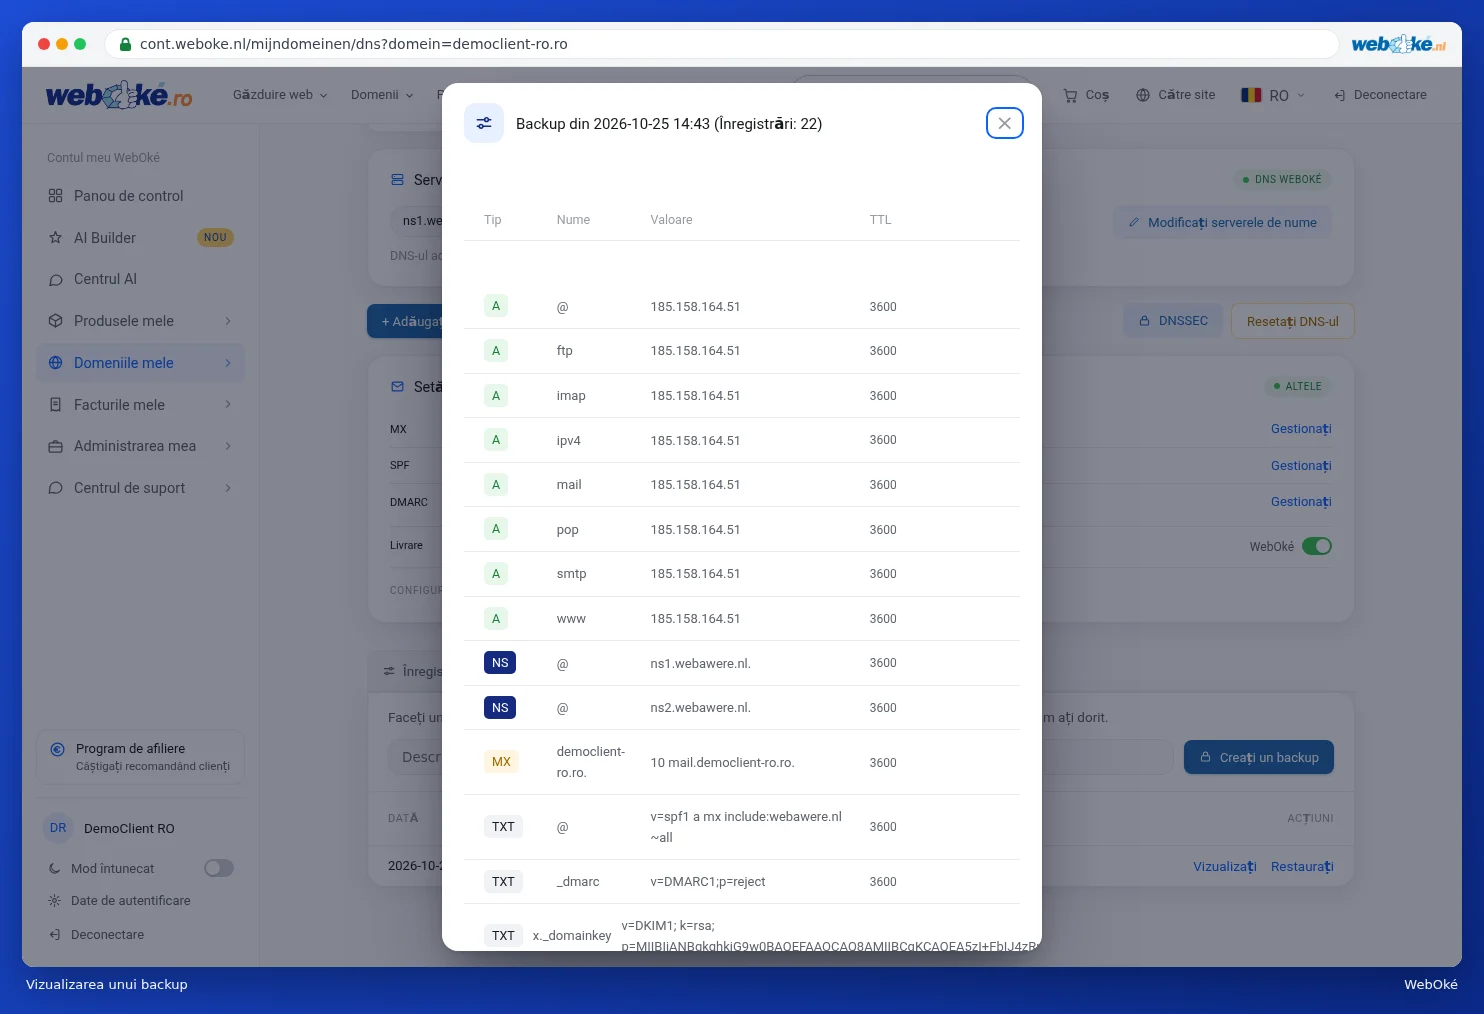
Task: Open Către site link in top bar
Action: tap(1176, 95)
